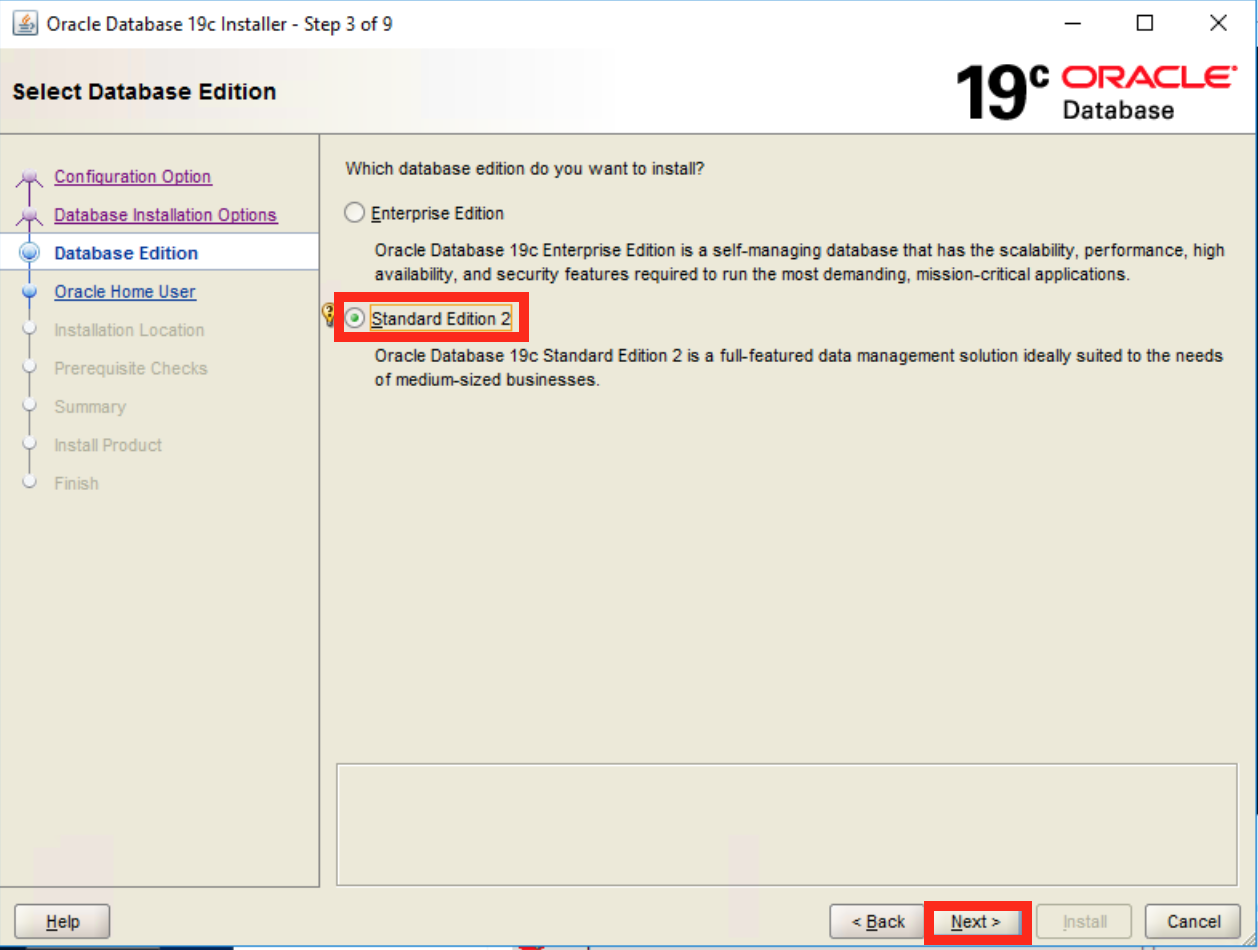Return to Database Installation Options step
This screenshot has width=1258, height=950.
[x=166, y=215]
